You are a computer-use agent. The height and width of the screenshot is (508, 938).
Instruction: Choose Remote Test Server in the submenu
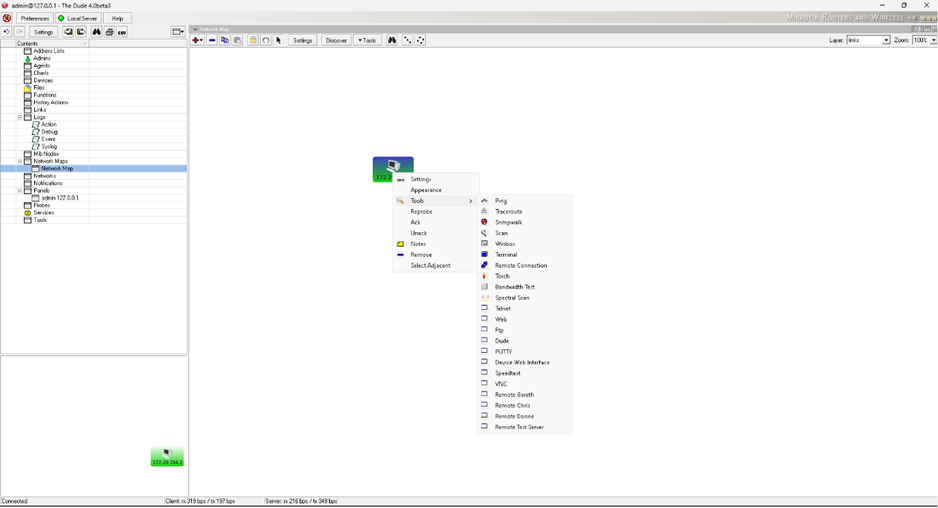click(524, 427)
